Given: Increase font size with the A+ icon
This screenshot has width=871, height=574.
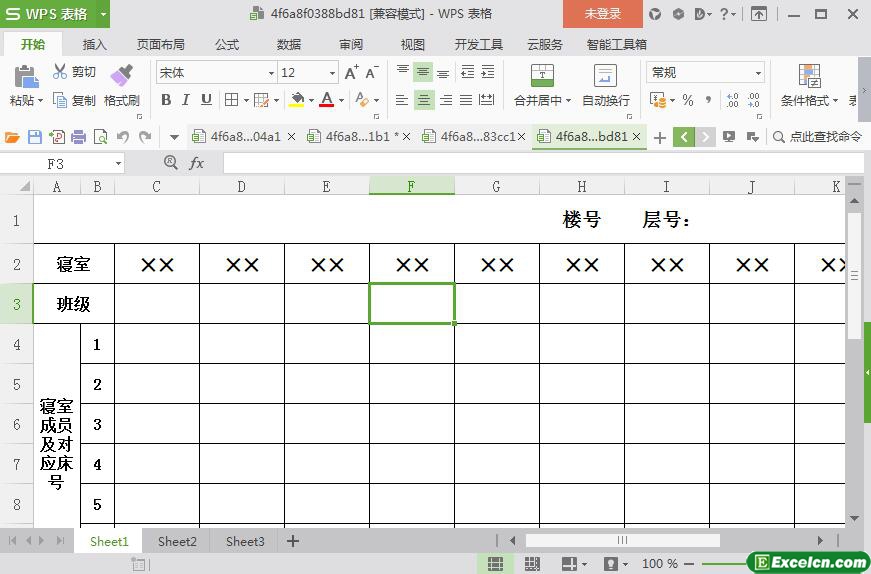Looking at the screenshot, I should (352, 72).
